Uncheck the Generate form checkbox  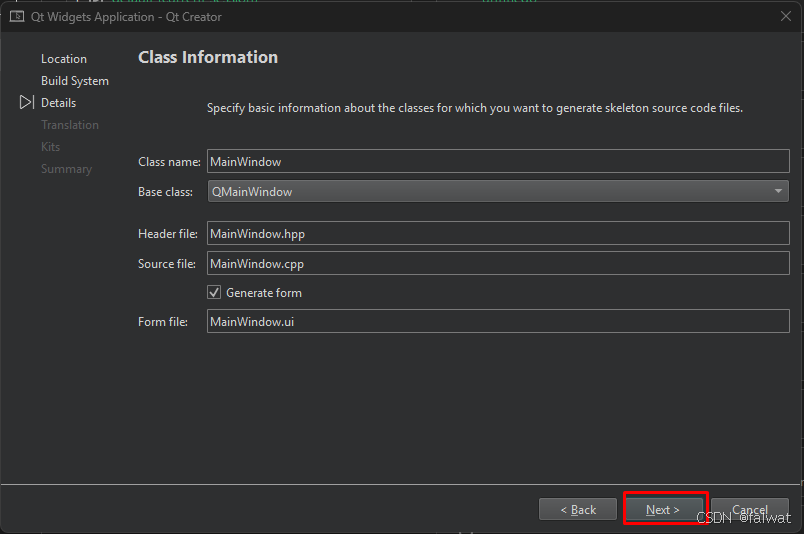(214, 292)
